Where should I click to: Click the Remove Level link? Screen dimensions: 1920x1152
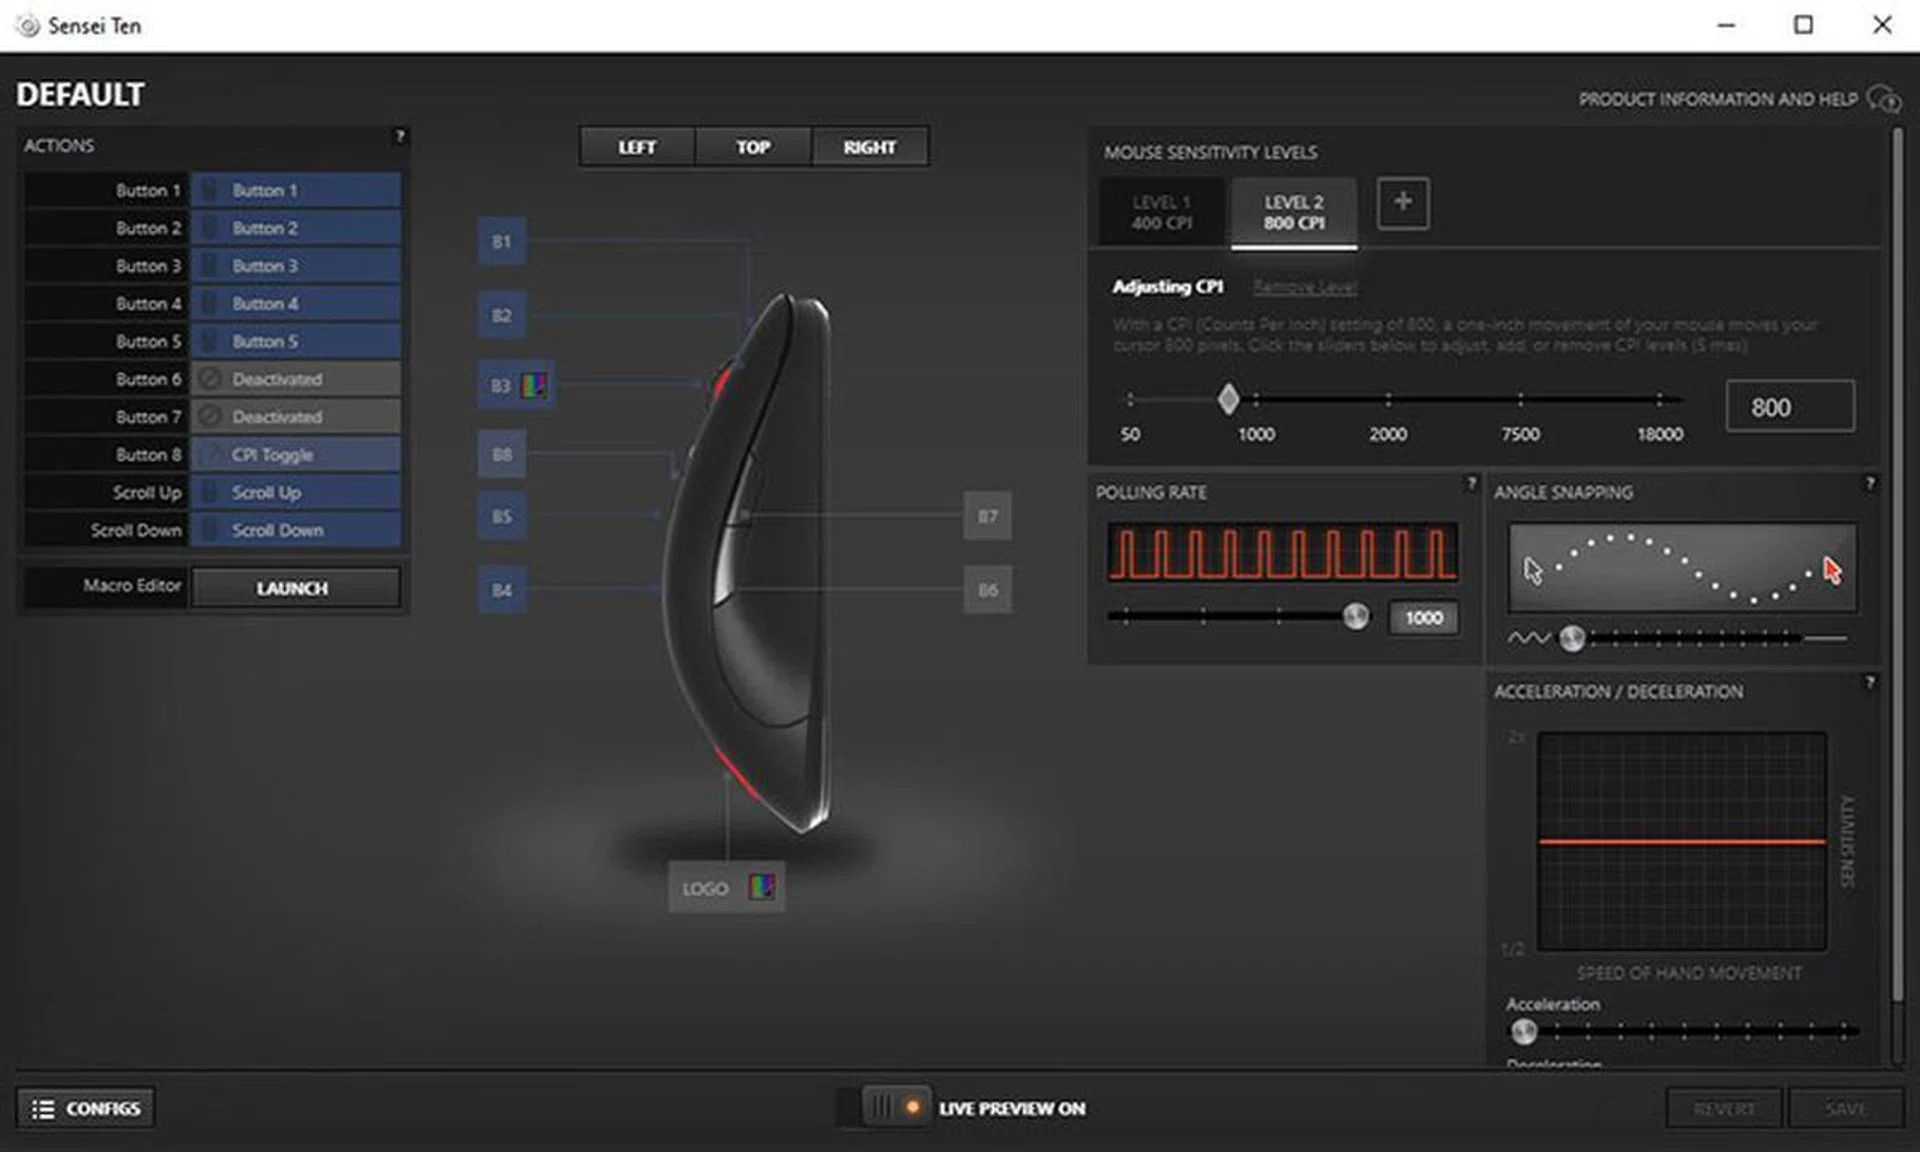click(x=1303, y=287)
